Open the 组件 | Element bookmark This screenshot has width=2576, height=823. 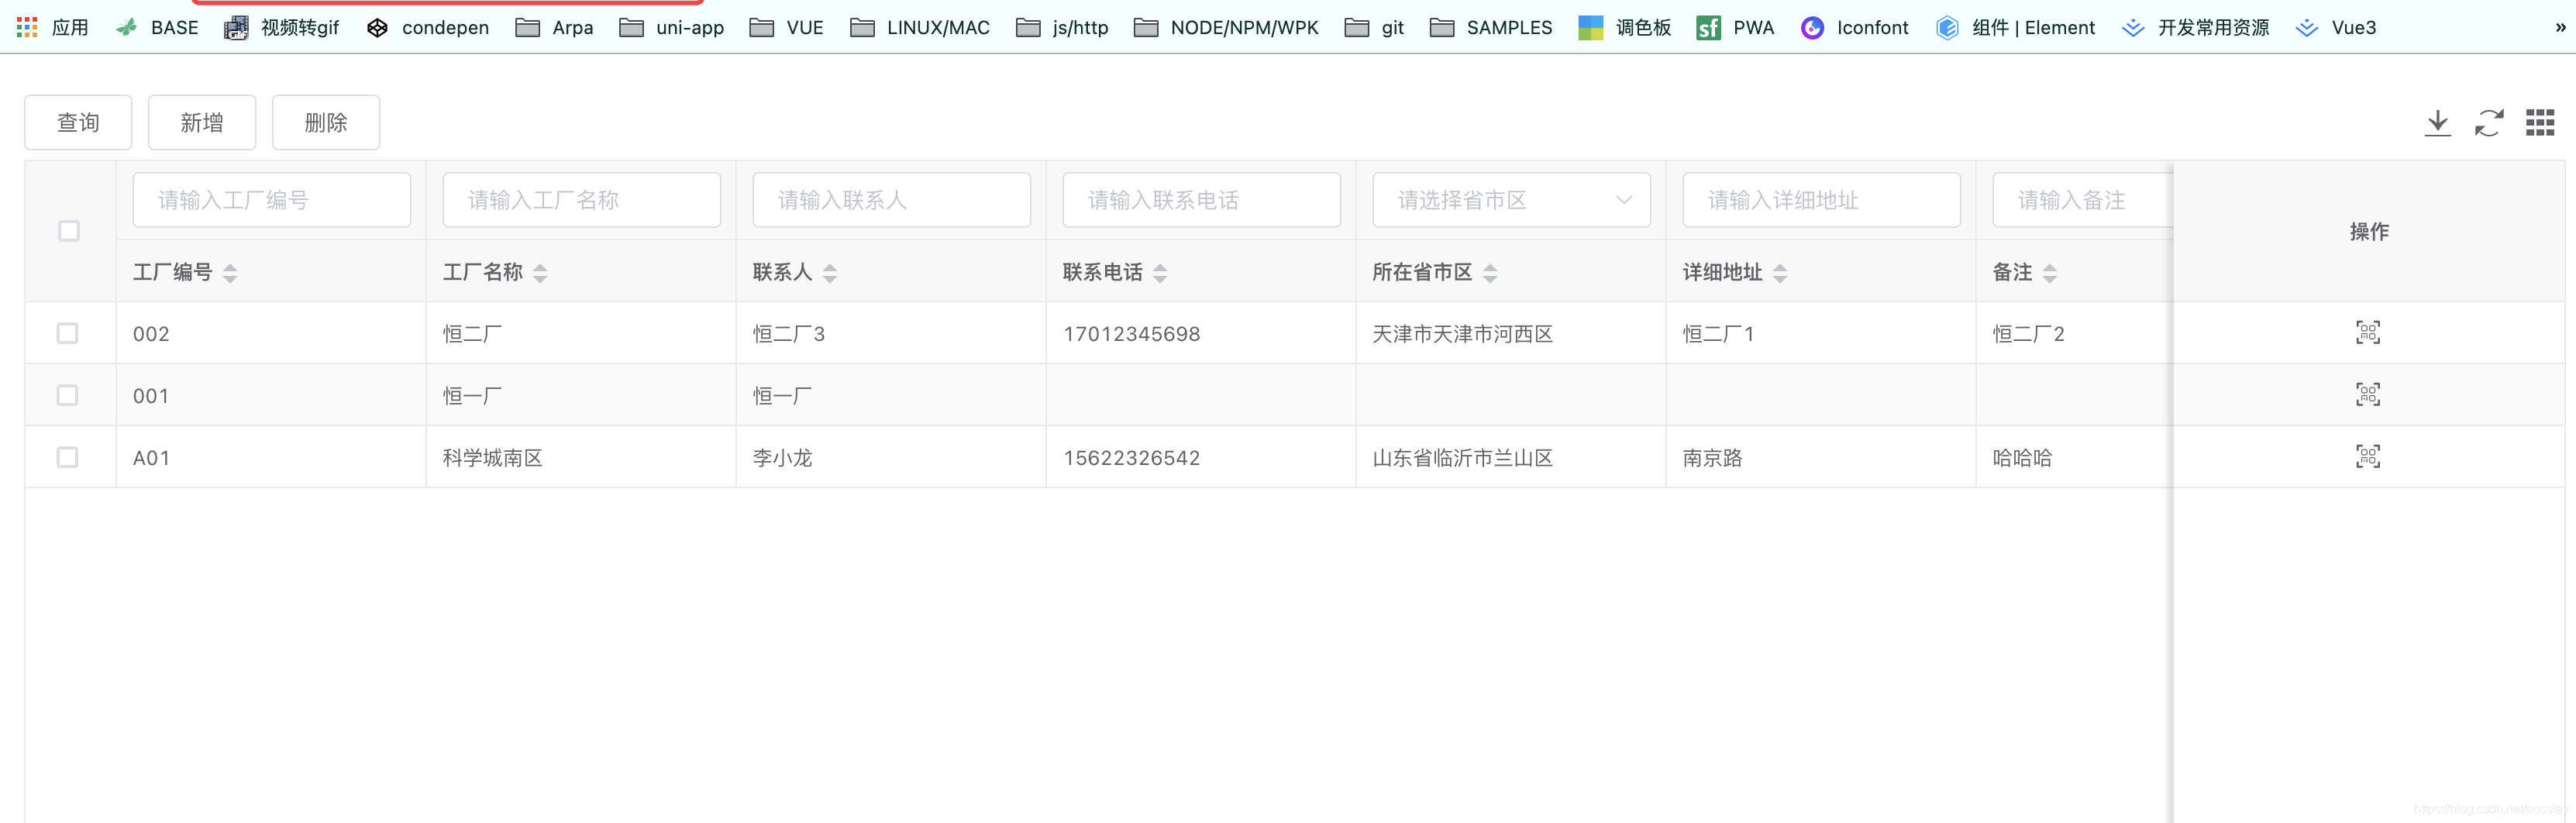click(x=2015, y=27)
